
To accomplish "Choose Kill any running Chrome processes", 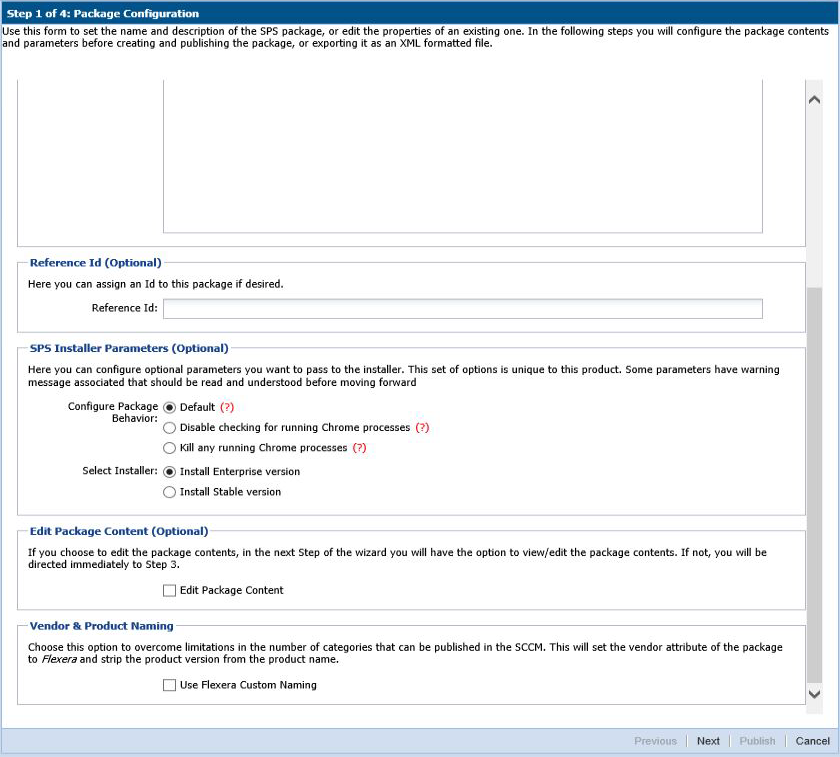I will 169,448.
